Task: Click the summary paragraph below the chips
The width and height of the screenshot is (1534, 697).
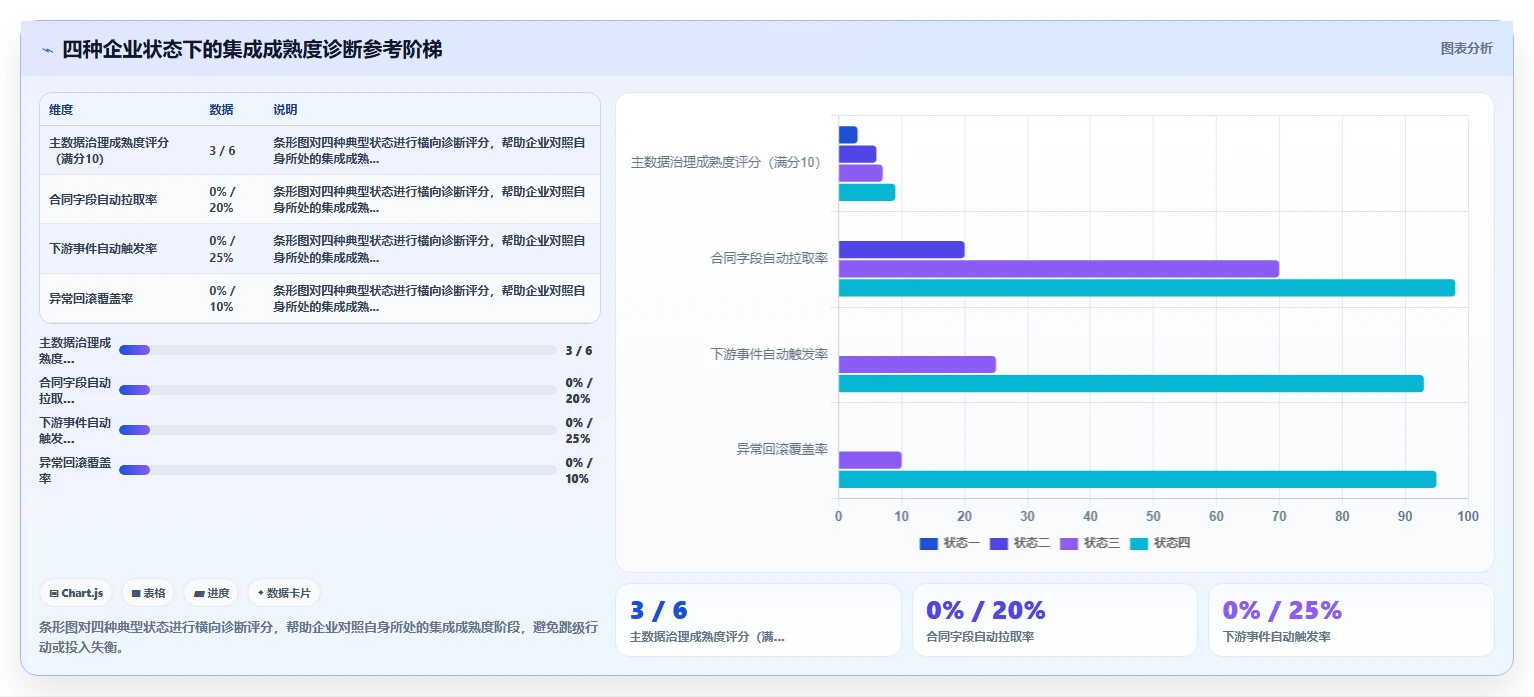Action: coord(319,637)
